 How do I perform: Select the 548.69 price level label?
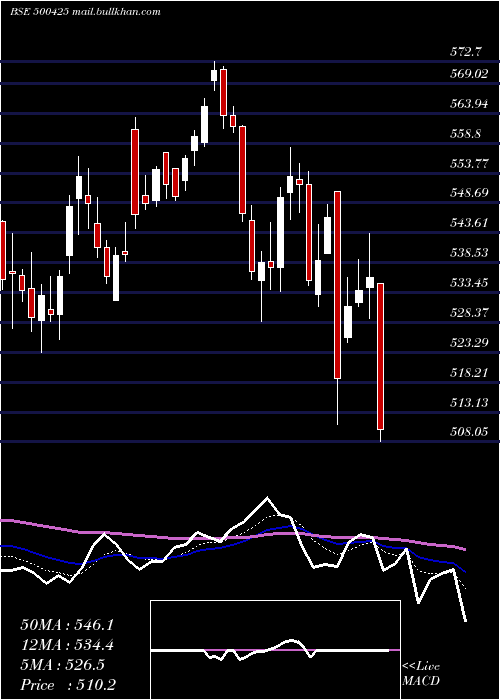point(469,193)
